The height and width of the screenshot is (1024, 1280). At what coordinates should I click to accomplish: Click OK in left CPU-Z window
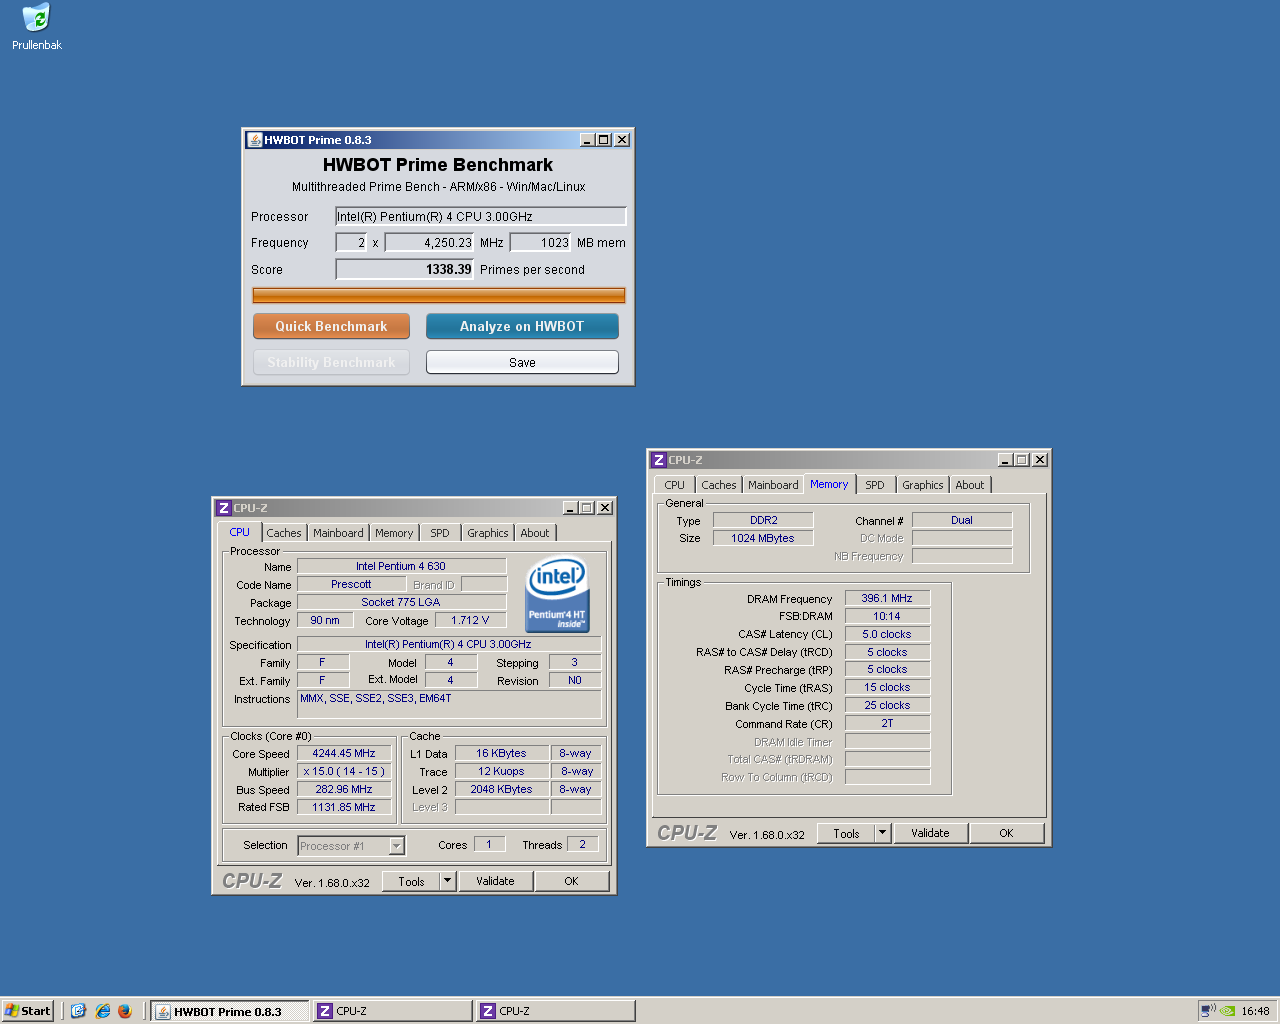point(571,881)
